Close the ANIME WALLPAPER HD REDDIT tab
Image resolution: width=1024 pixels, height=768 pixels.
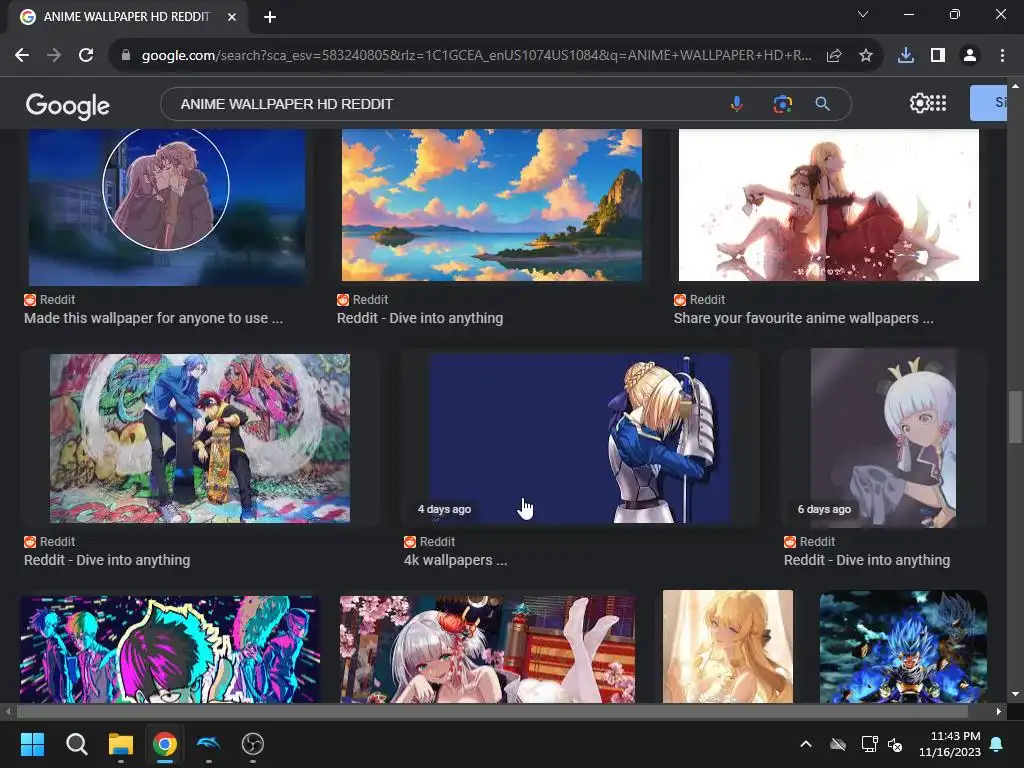(x=232, y=17)
